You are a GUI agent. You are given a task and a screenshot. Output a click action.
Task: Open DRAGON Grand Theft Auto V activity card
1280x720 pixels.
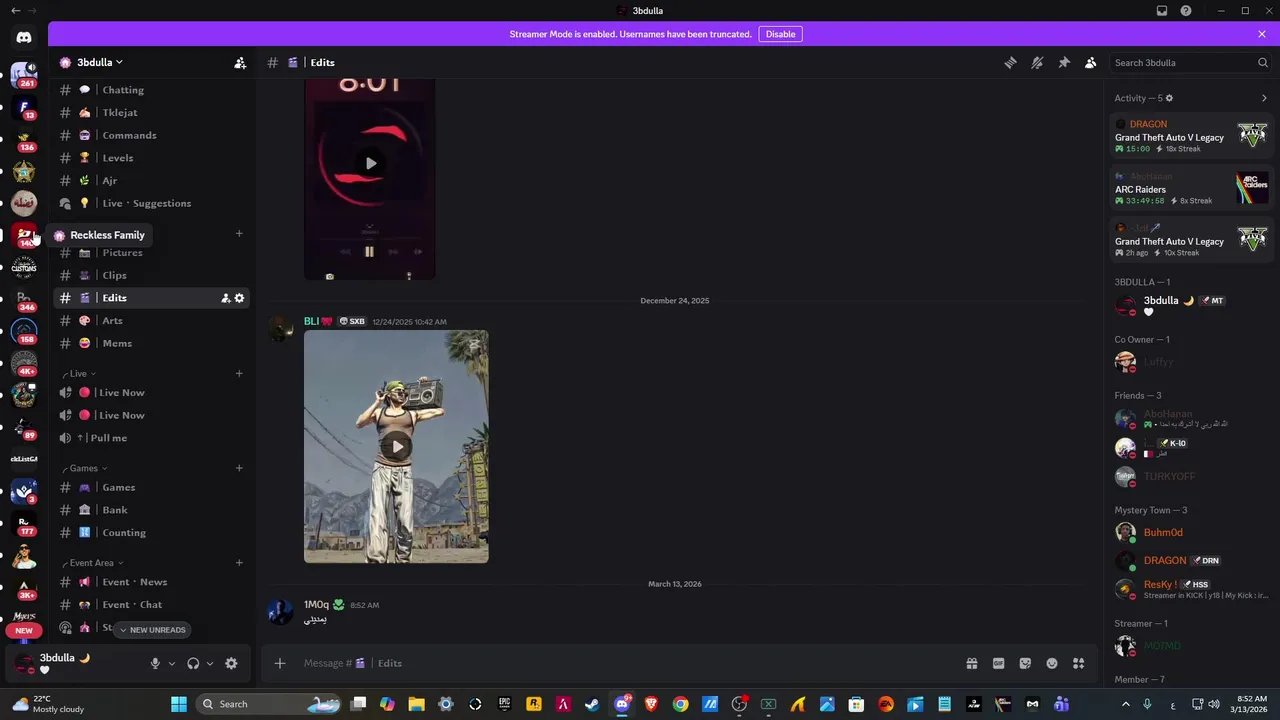click(x=1191, y=137)
